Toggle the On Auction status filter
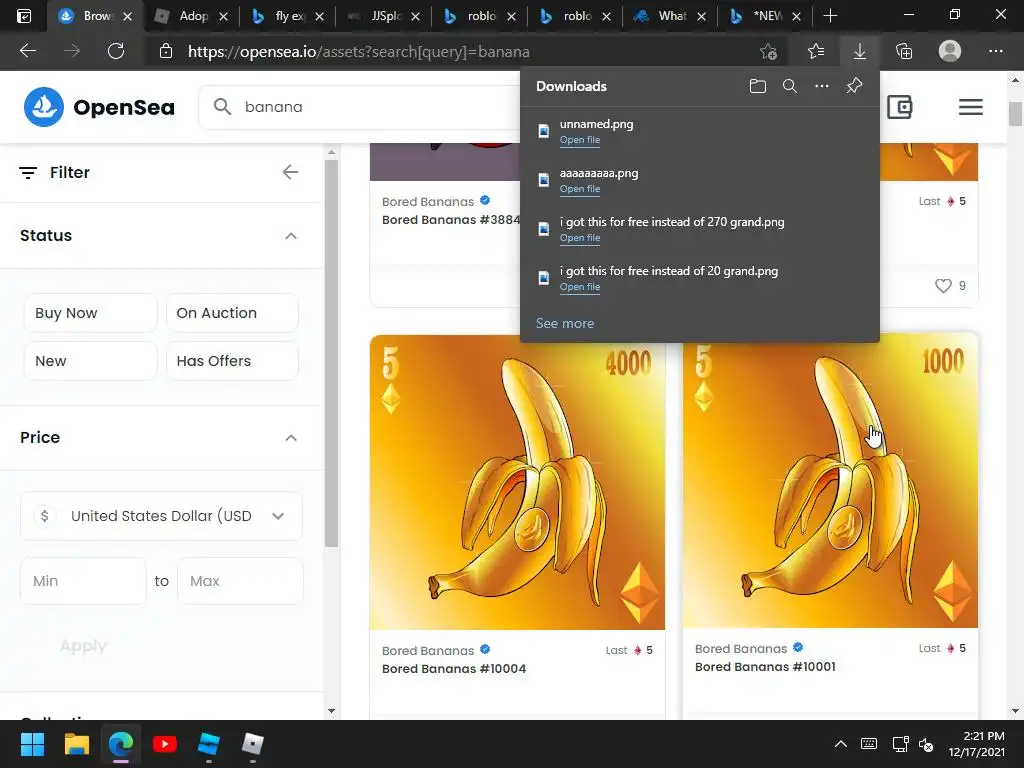The width and height of the screenshot is (1024, 768). click(232, 313)
